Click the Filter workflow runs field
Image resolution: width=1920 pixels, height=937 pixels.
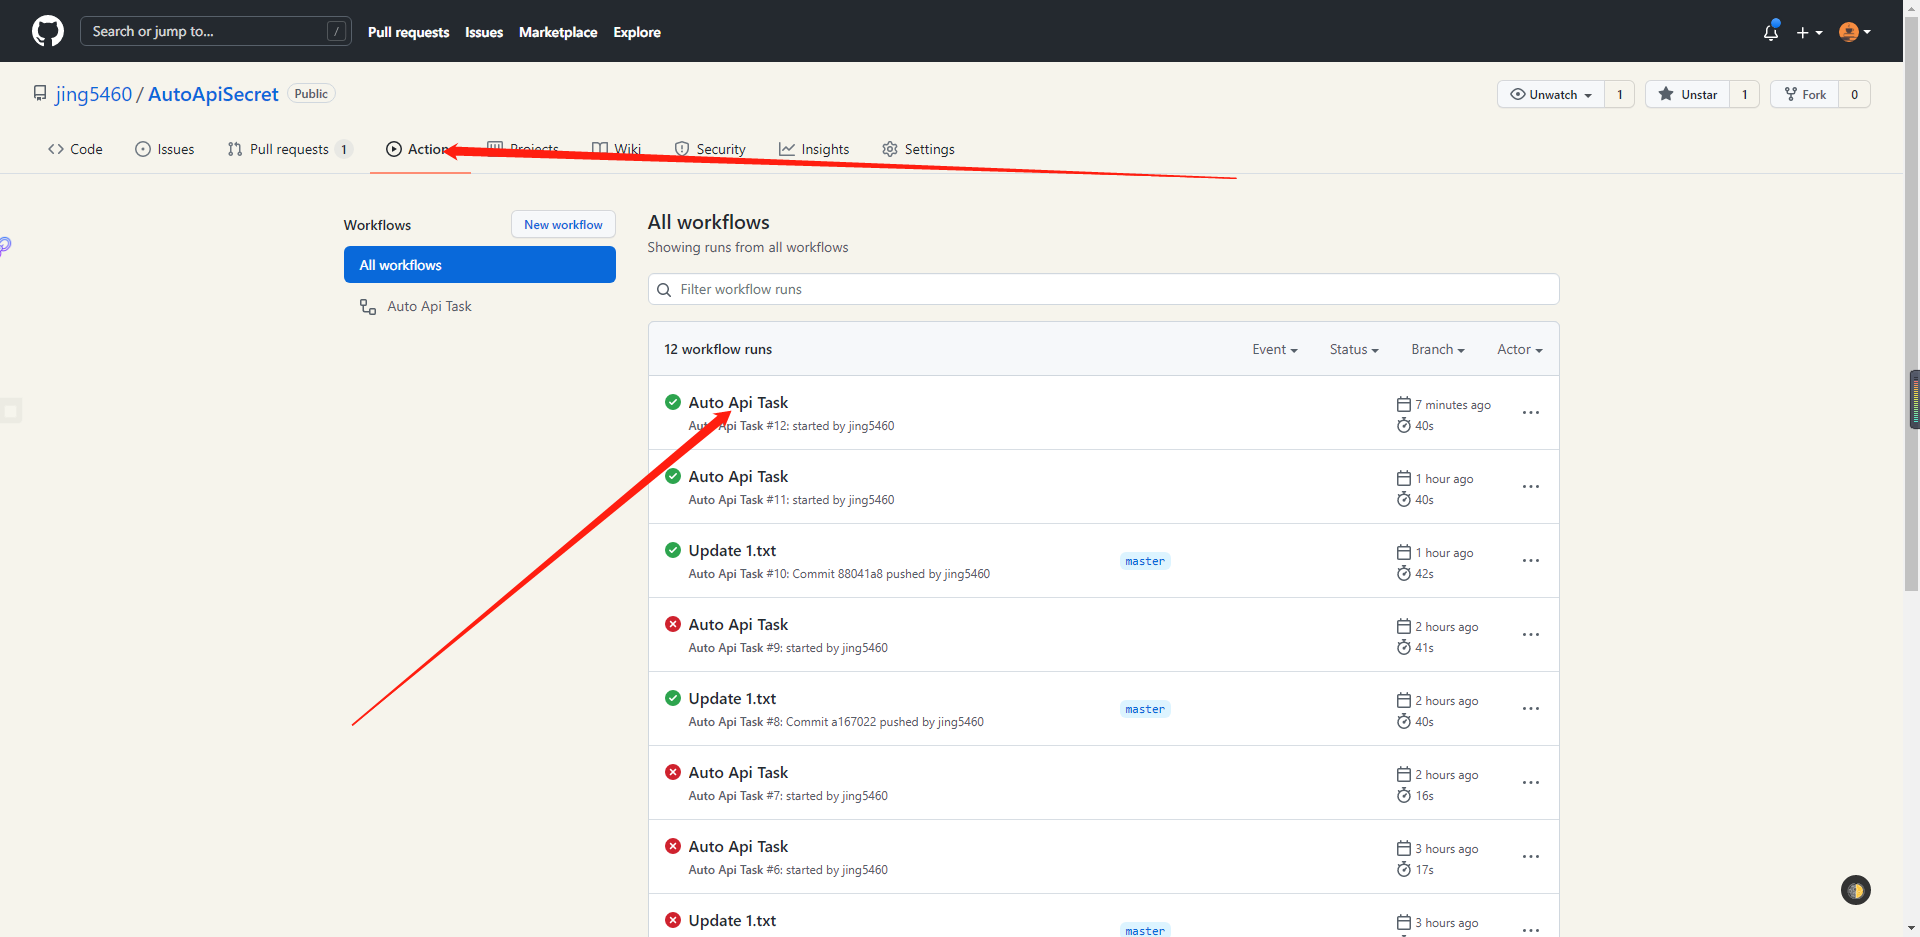[x=1104, y=289]
